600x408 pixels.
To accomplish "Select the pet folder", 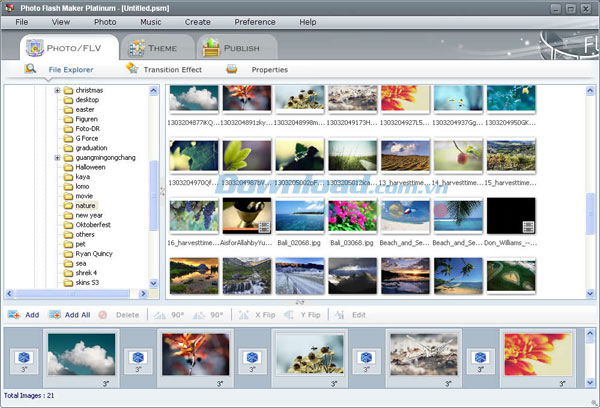I will pyautogui.click(x=75, y=244).
